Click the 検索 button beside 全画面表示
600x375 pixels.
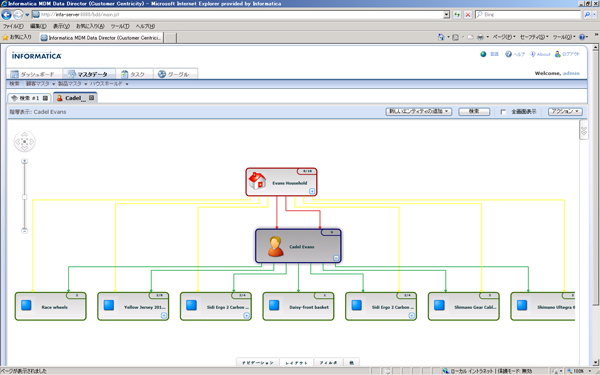(x=474, y=111)
